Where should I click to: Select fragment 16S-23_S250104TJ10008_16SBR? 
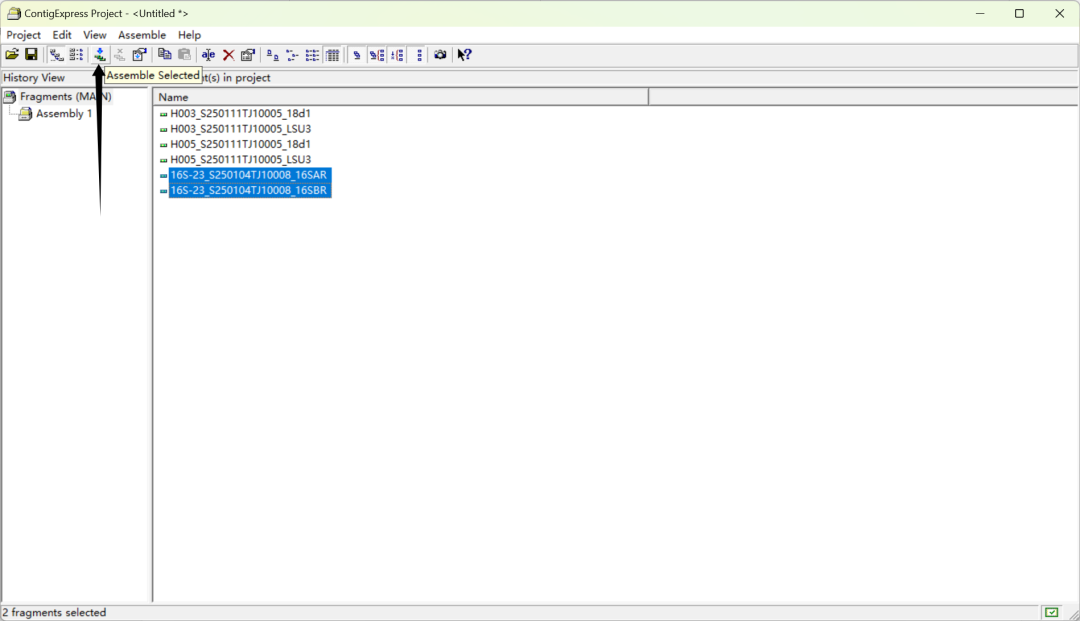pyautogui.click(x=249, y=190)
